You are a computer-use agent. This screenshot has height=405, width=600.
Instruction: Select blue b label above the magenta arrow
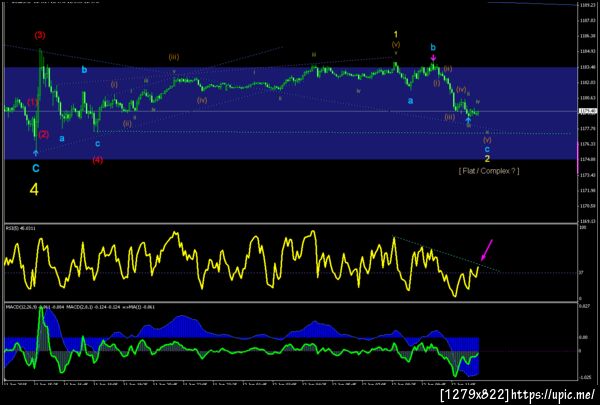pos(433,47)
